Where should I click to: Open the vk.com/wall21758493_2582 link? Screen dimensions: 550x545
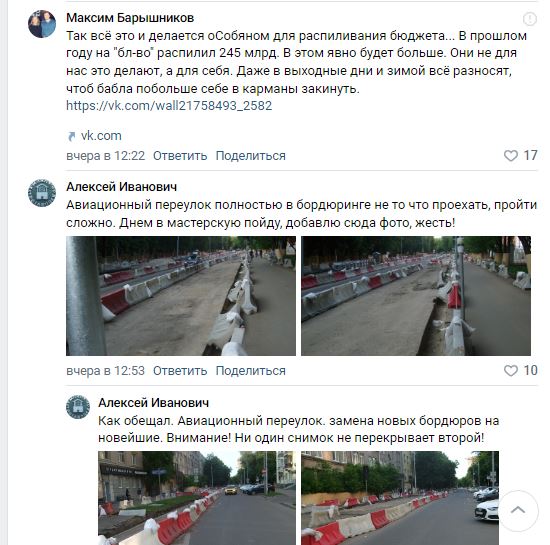tap(169, 106)
